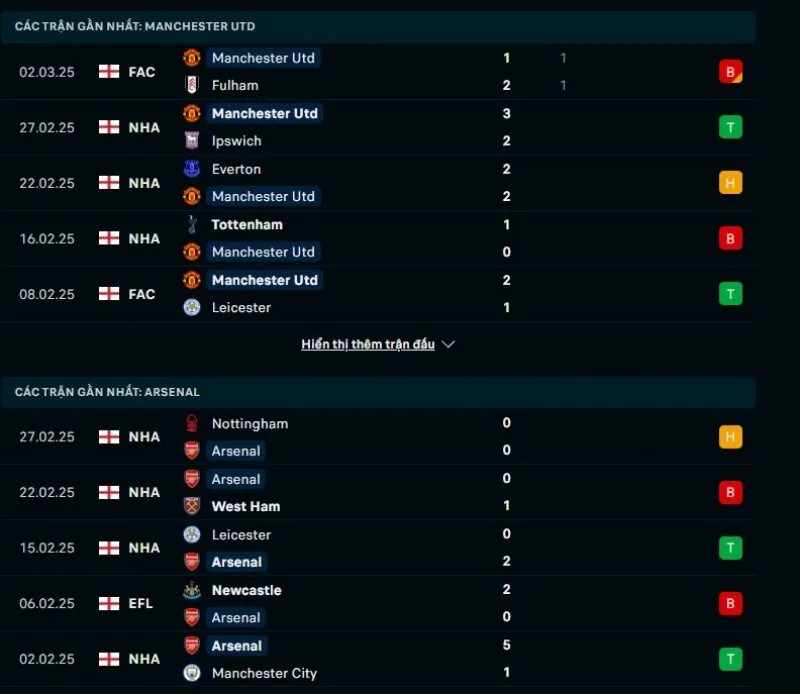The width and height of the screenshot is (800, 694).
Task: Click England flag on 06.02.25 EFL match
Action: click(x=109, y=603)
